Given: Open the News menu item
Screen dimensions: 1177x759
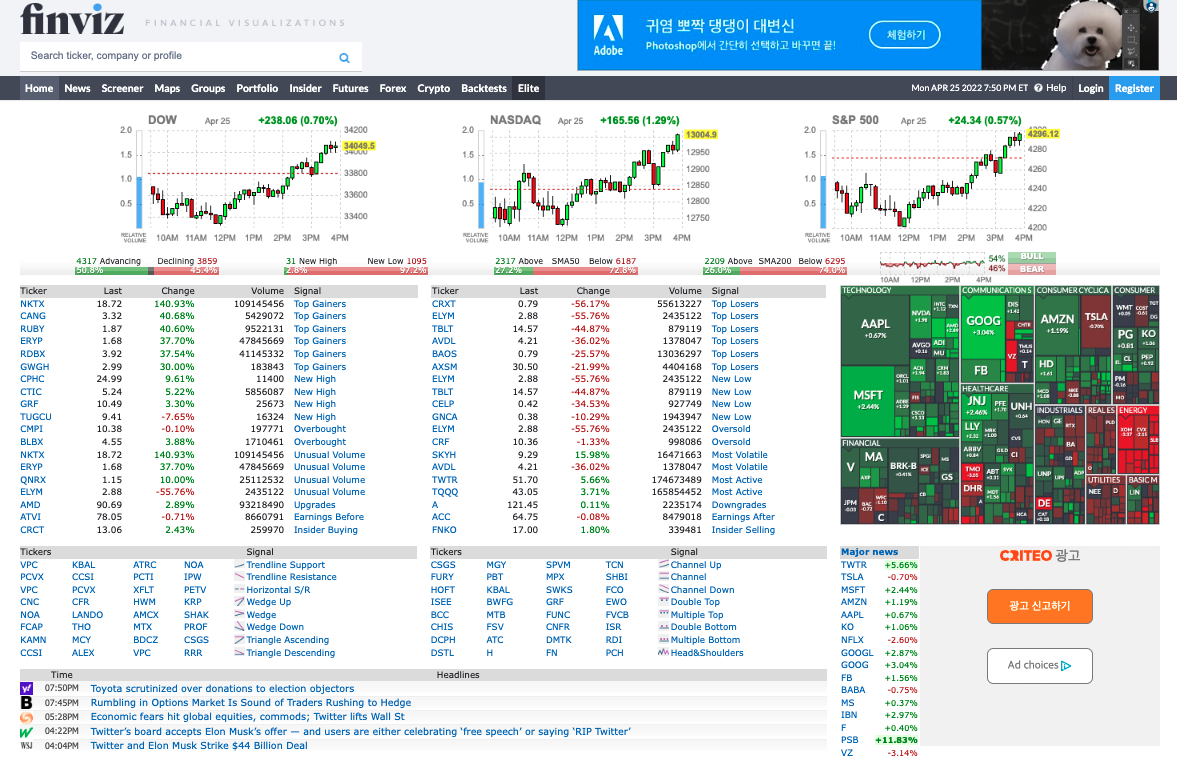Looking at the screenshot, I should coord(77,88).
